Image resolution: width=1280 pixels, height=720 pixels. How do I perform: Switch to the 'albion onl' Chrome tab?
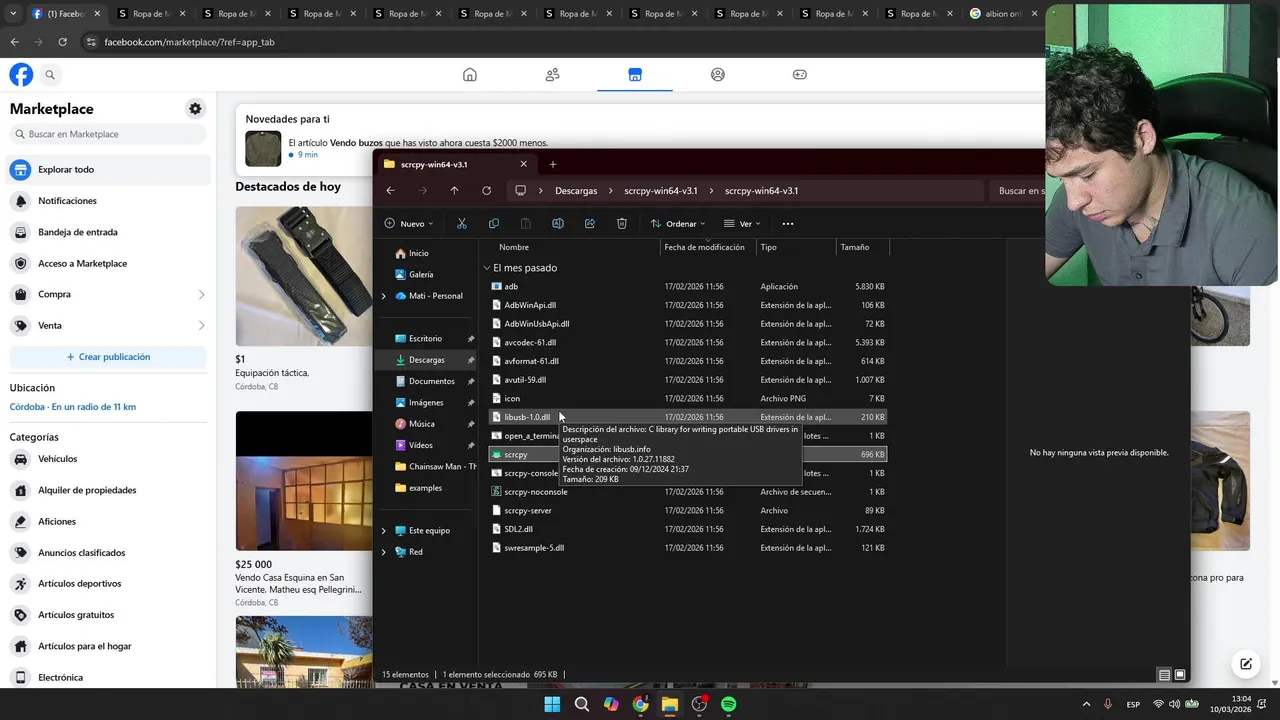[x=1003, y=14]
